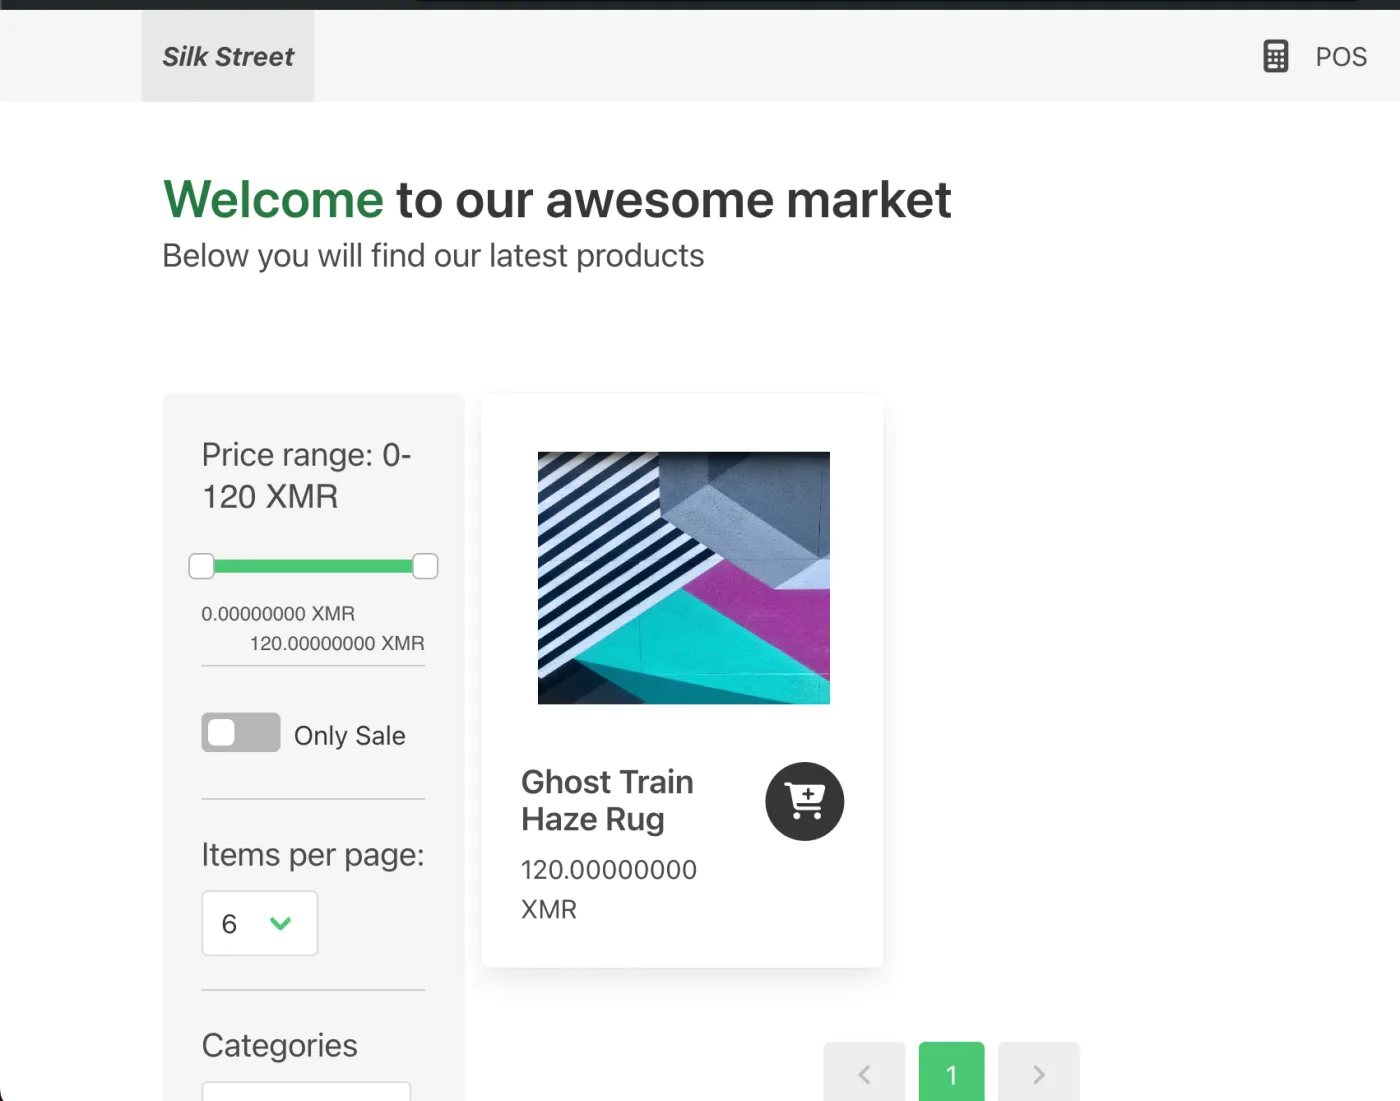Image resolution: width=1400 pixels, height=1101 pixels.
Task: Click maximum price slider handle
Action: click(425, 566)
